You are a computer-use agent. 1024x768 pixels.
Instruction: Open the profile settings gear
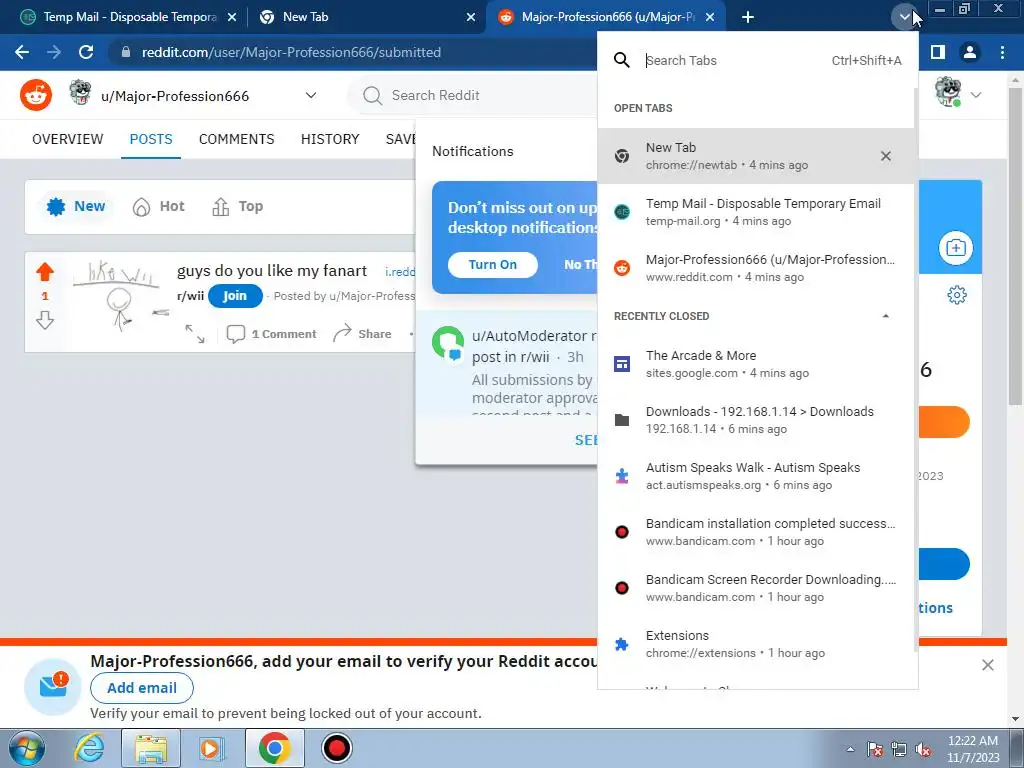[x=957, y=295]
